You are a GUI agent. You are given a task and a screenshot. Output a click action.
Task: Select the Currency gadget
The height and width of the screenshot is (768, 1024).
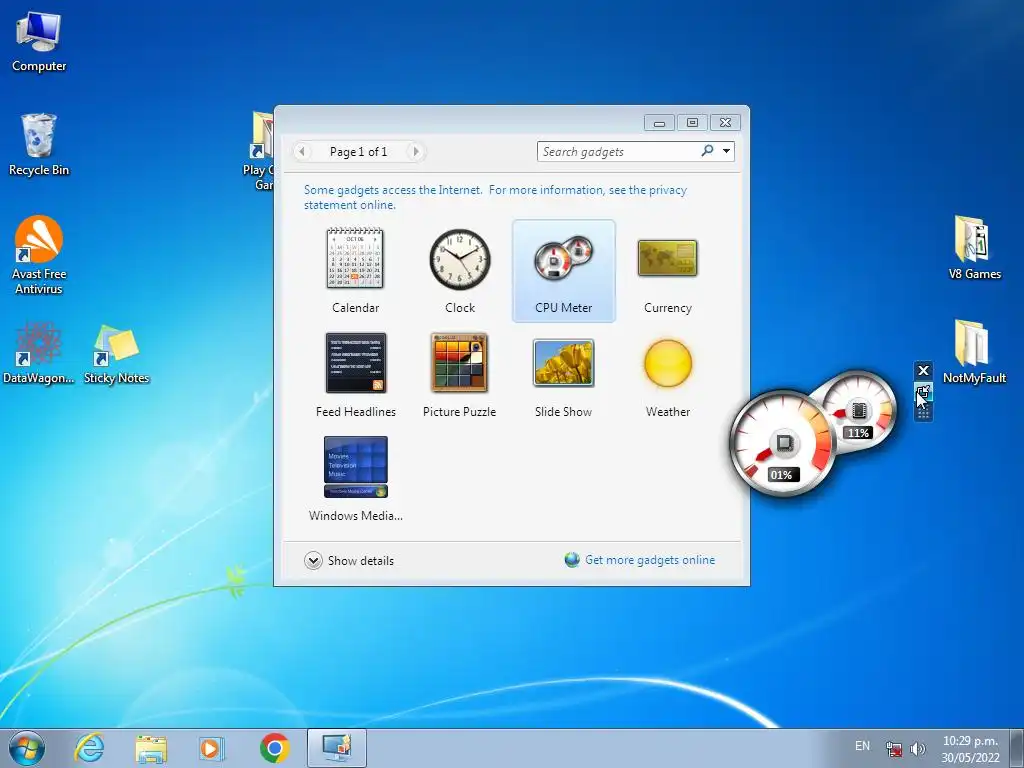[667, 270]
